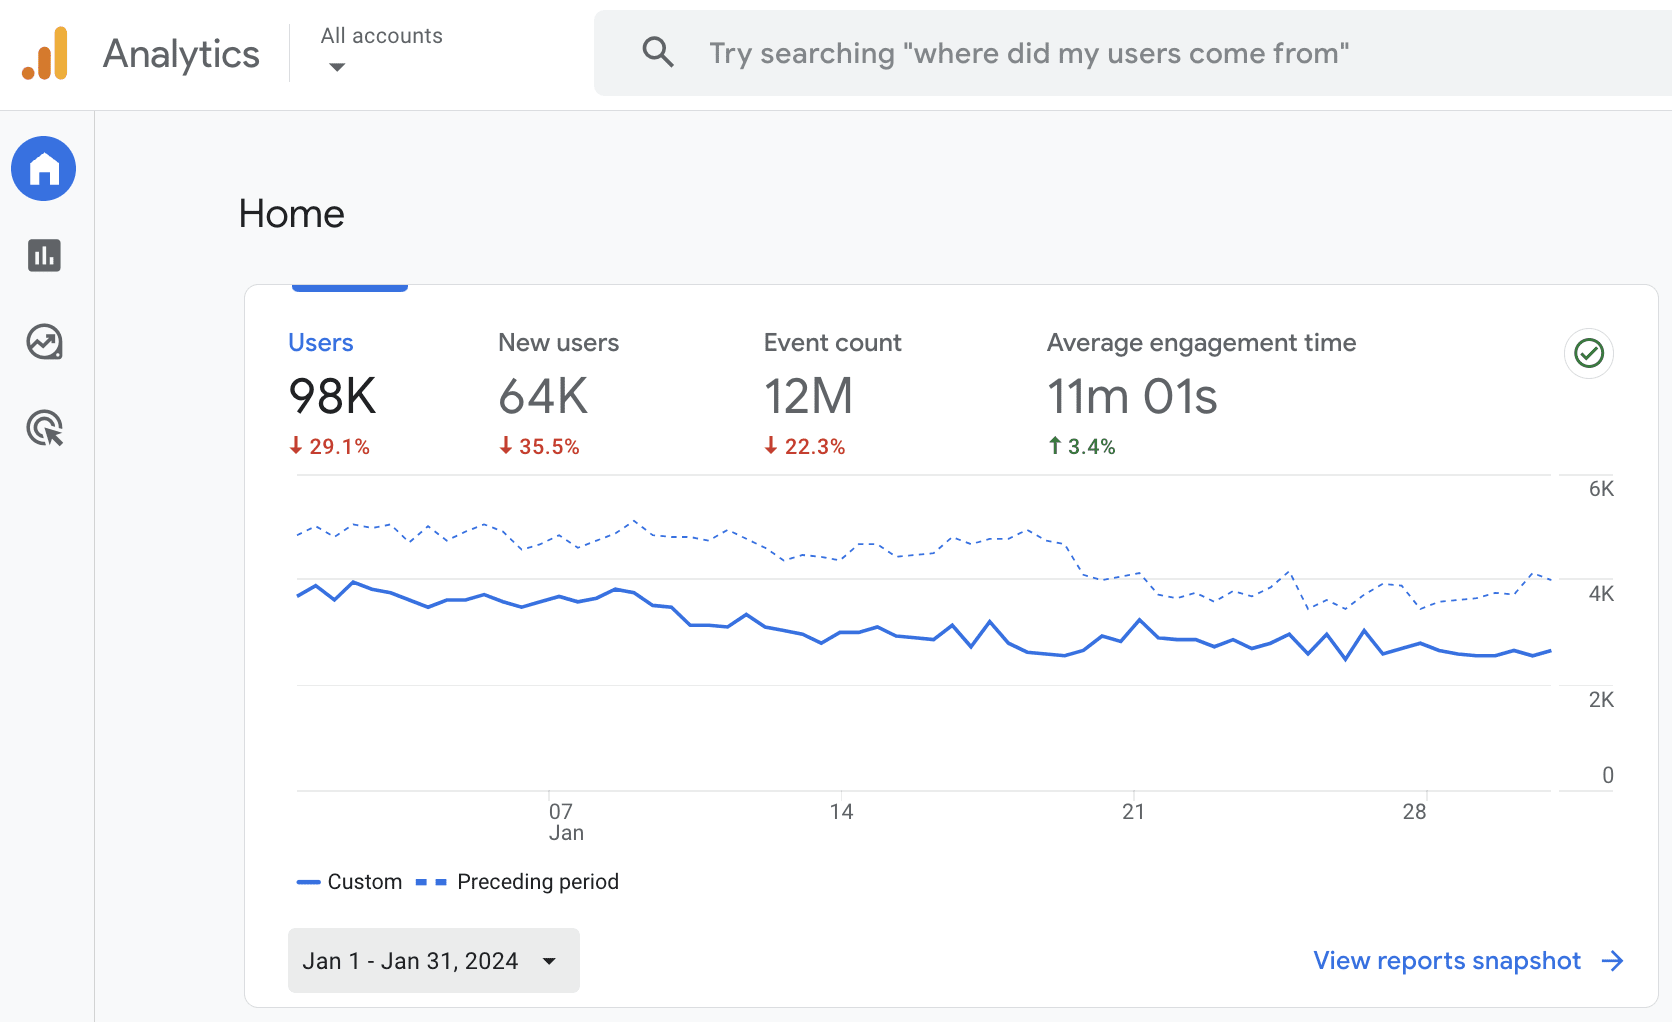
Task: Click the green data quality checkmark icon
Action: [x=1589, y=353]
